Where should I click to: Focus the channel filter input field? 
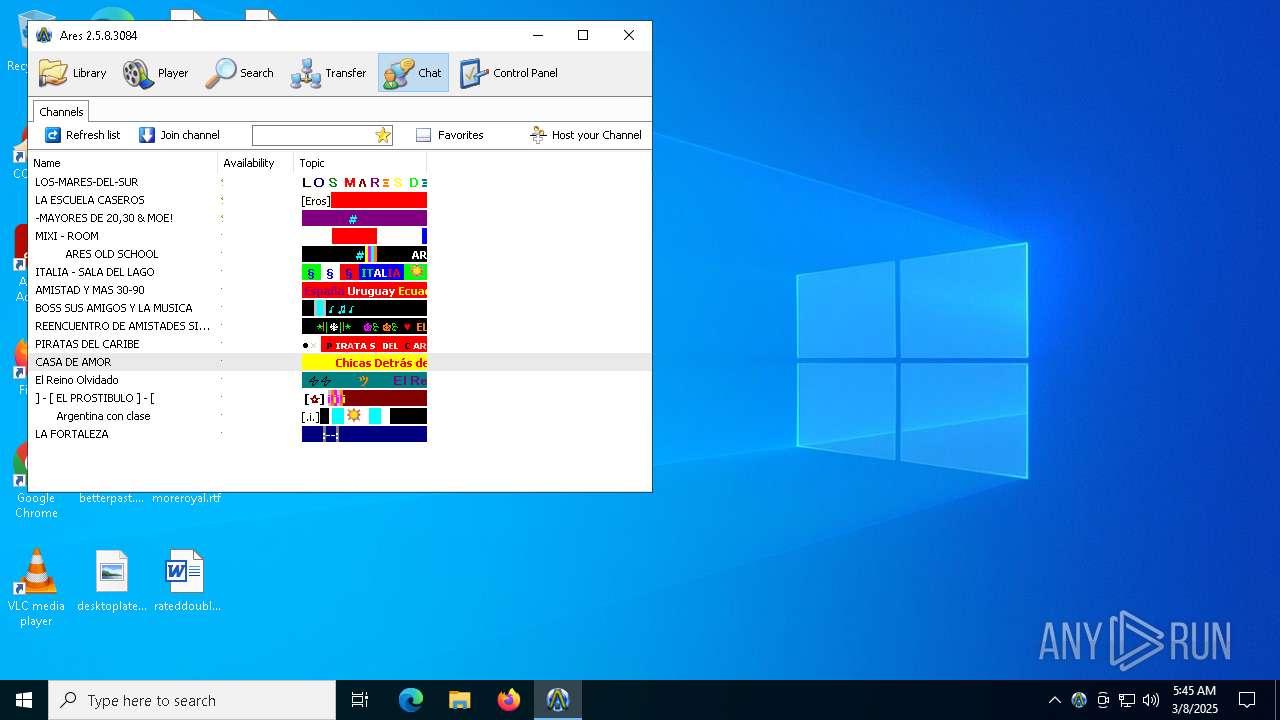coord(313,135)
